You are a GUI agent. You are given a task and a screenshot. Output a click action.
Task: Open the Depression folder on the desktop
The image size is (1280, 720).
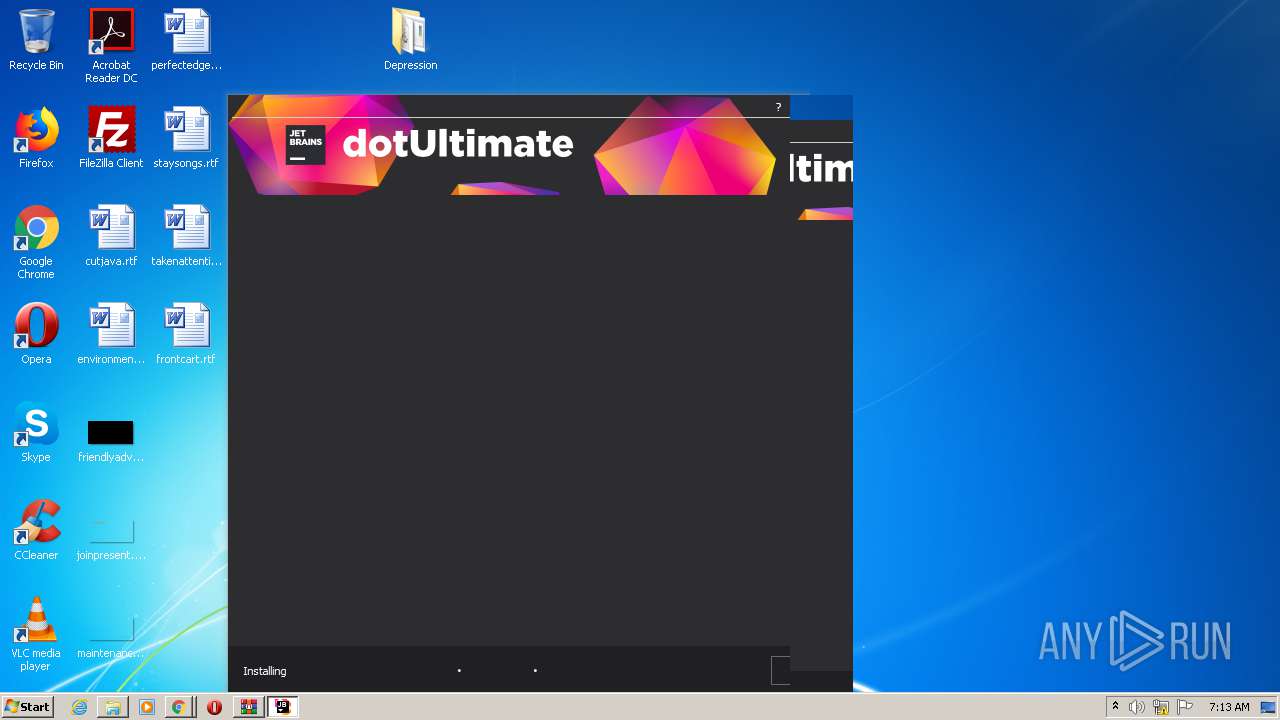click(410, 40)
